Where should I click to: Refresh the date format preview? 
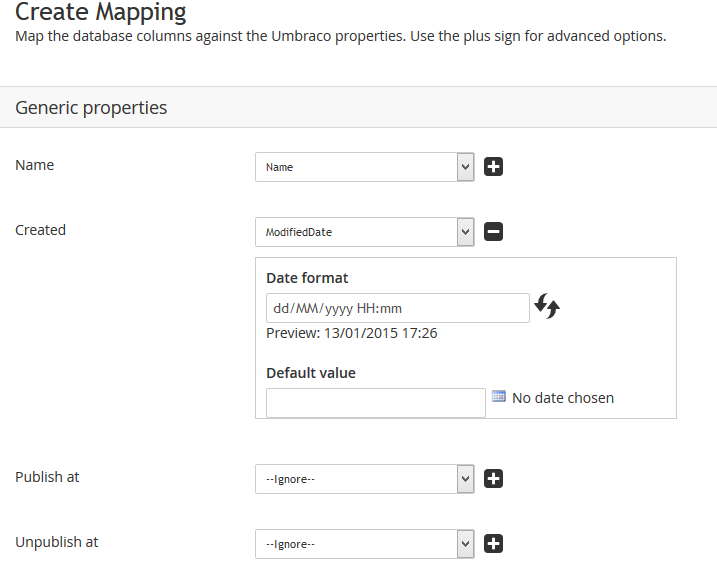pyautogui.click(x=547, y=306)
